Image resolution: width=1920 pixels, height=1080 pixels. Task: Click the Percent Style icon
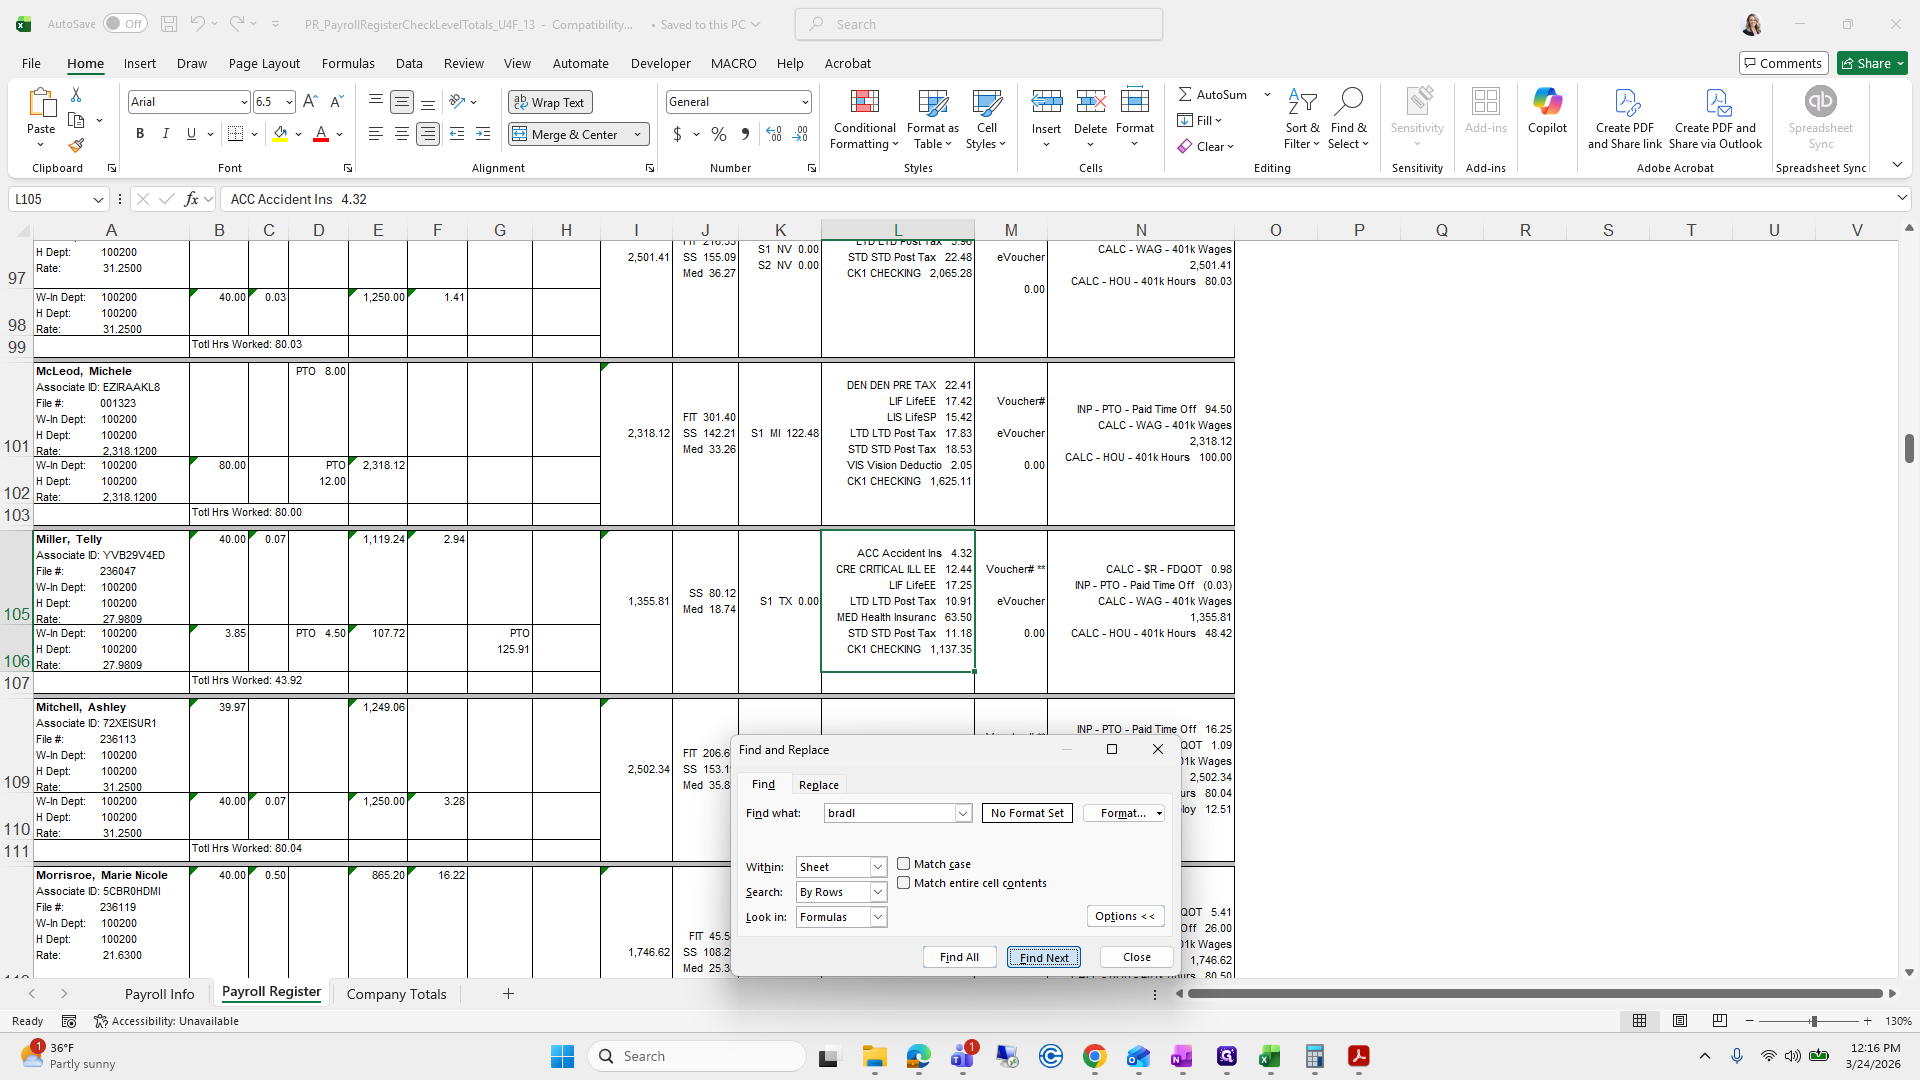[x=719, y=134]
